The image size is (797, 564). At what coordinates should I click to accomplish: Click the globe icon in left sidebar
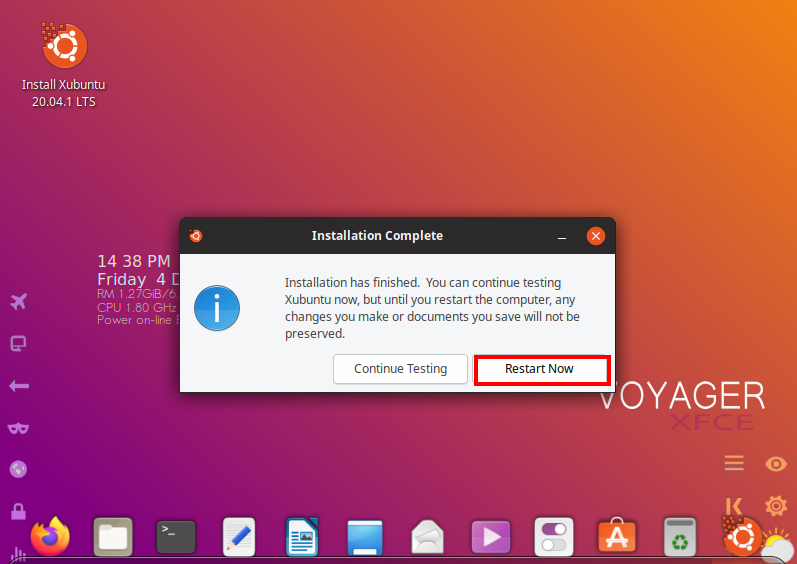(18, 469)
